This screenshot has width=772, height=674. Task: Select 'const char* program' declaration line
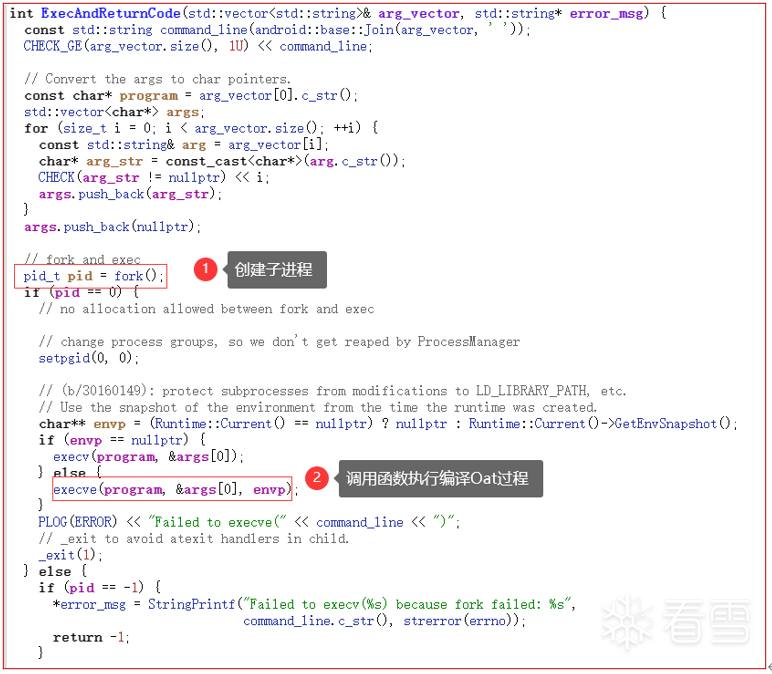point(191,96)
